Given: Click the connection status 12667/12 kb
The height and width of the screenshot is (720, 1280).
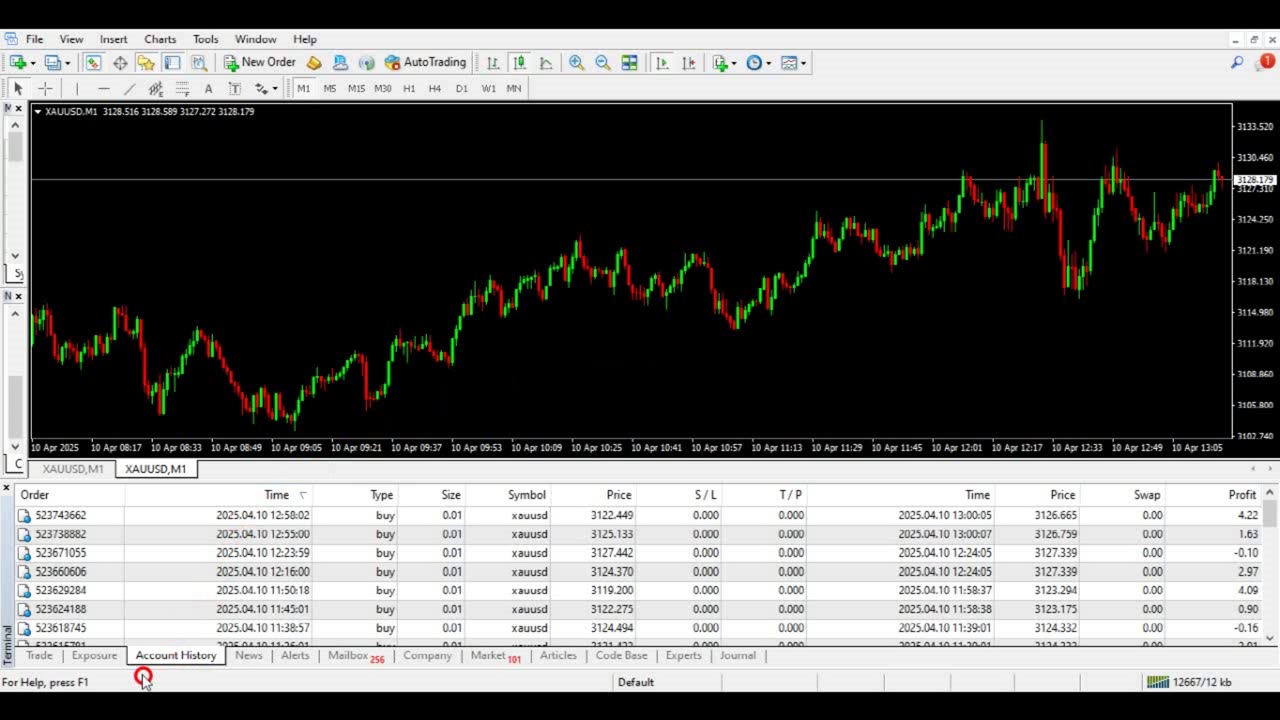Looking at the screenshot, I should coord(1189,682).
